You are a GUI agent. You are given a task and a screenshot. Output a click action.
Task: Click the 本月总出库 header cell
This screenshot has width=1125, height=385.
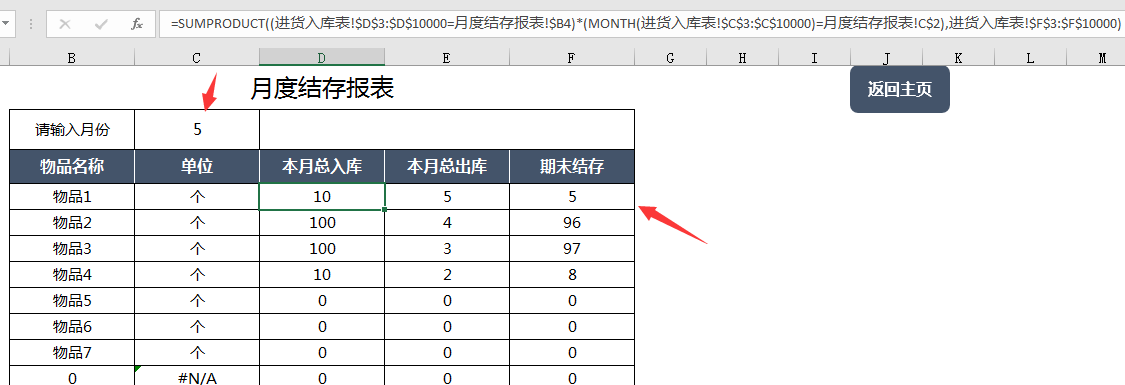point(447,167)
